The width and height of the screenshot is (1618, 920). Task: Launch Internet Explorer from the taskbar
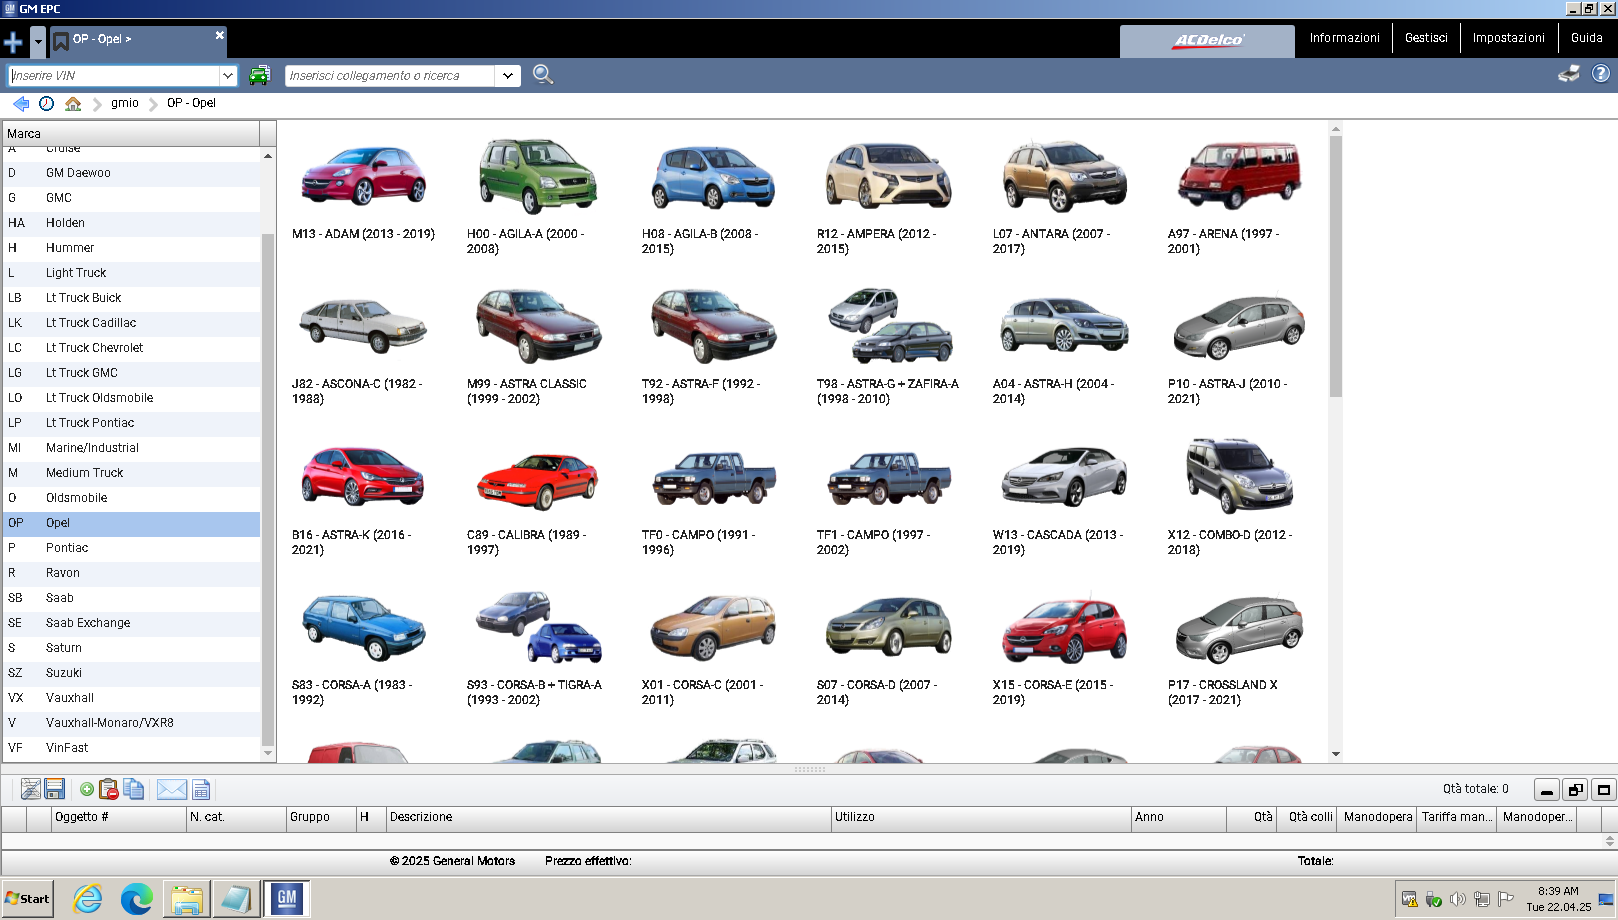(x=88, y=899)
